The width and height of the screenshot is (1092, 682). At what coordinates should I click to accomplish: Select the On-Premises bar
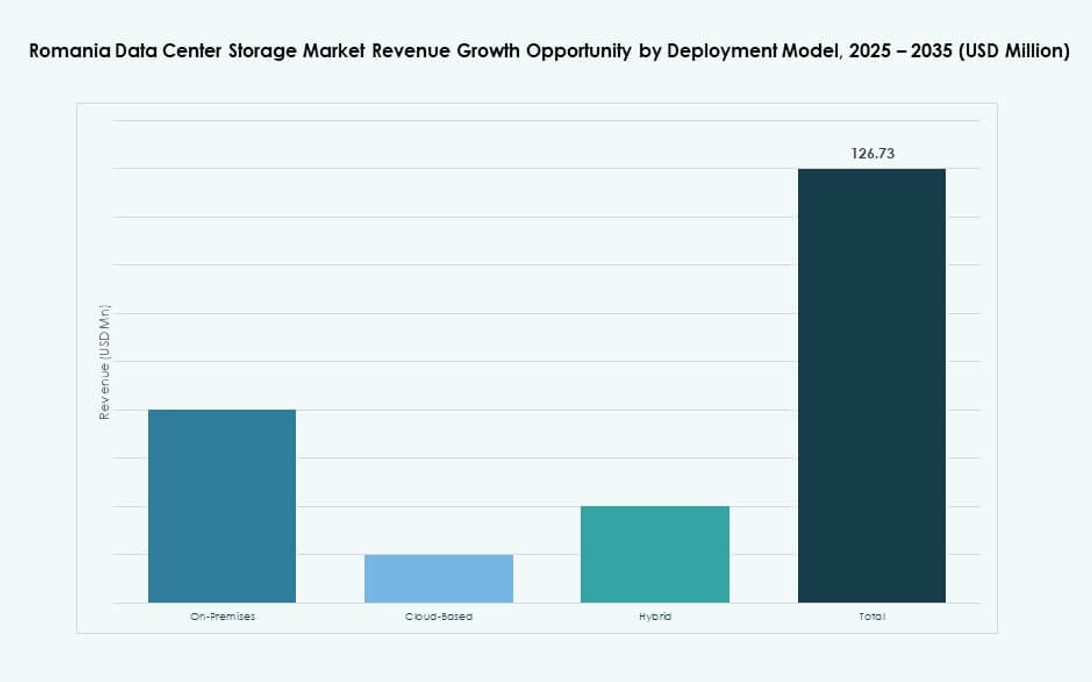click(221, 505)
